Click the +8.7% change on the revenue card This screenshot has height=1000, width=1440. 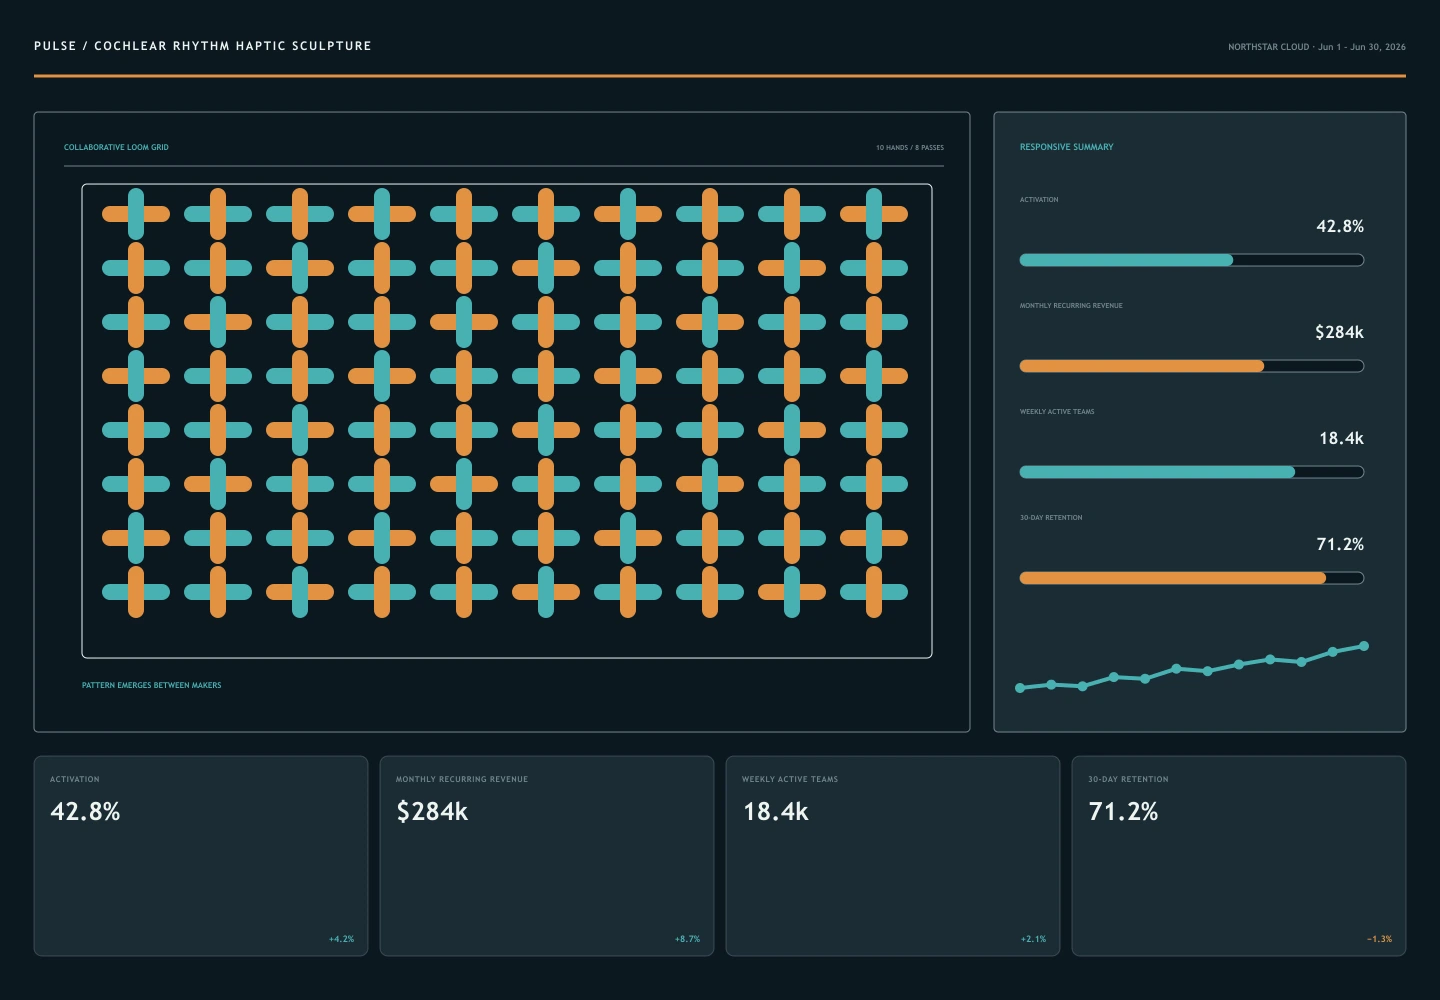[687, 939]
